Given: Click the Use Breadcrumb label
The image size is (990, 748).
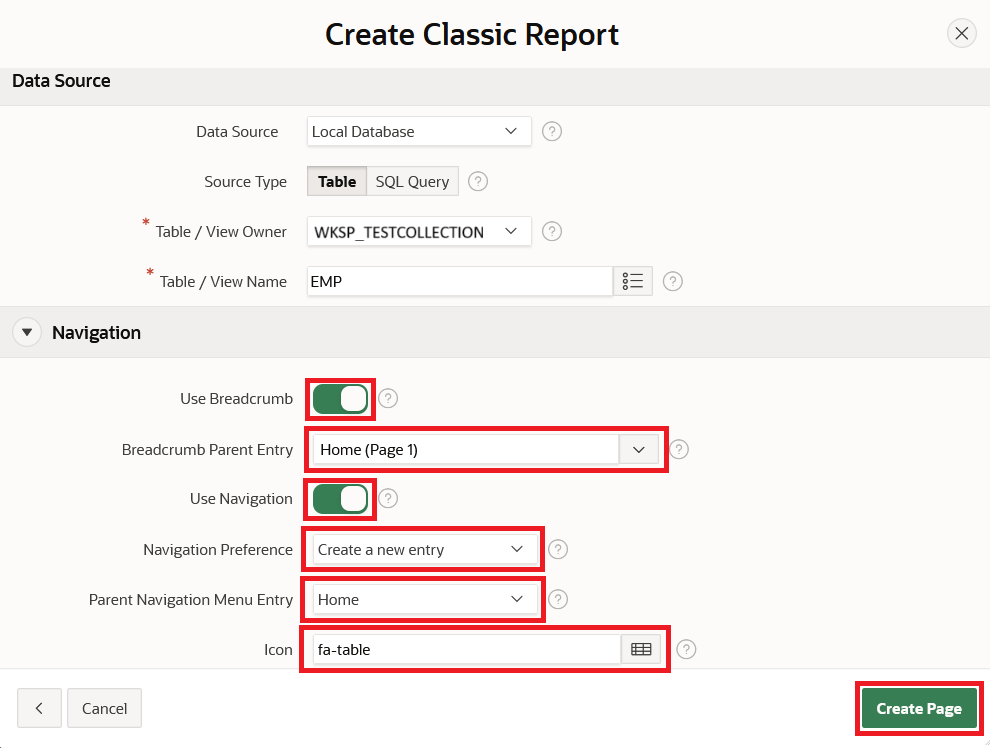Looking at the screenshot, I should click(x=237, y=399).
